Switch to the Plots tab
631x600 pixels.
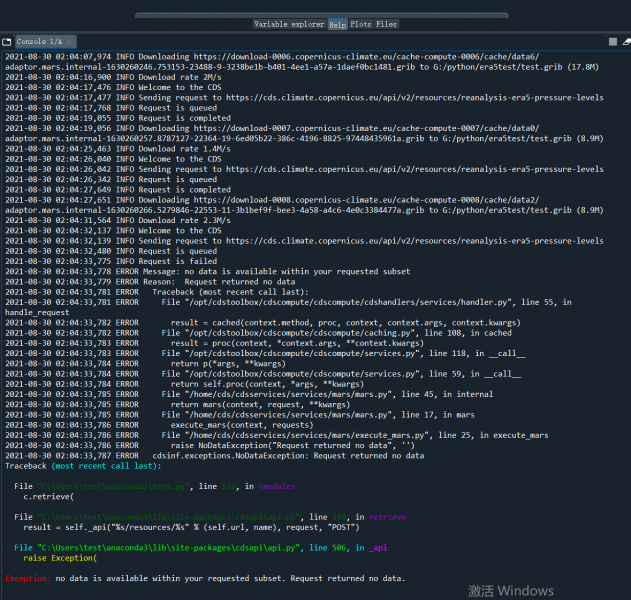click(x=361, y=23)
